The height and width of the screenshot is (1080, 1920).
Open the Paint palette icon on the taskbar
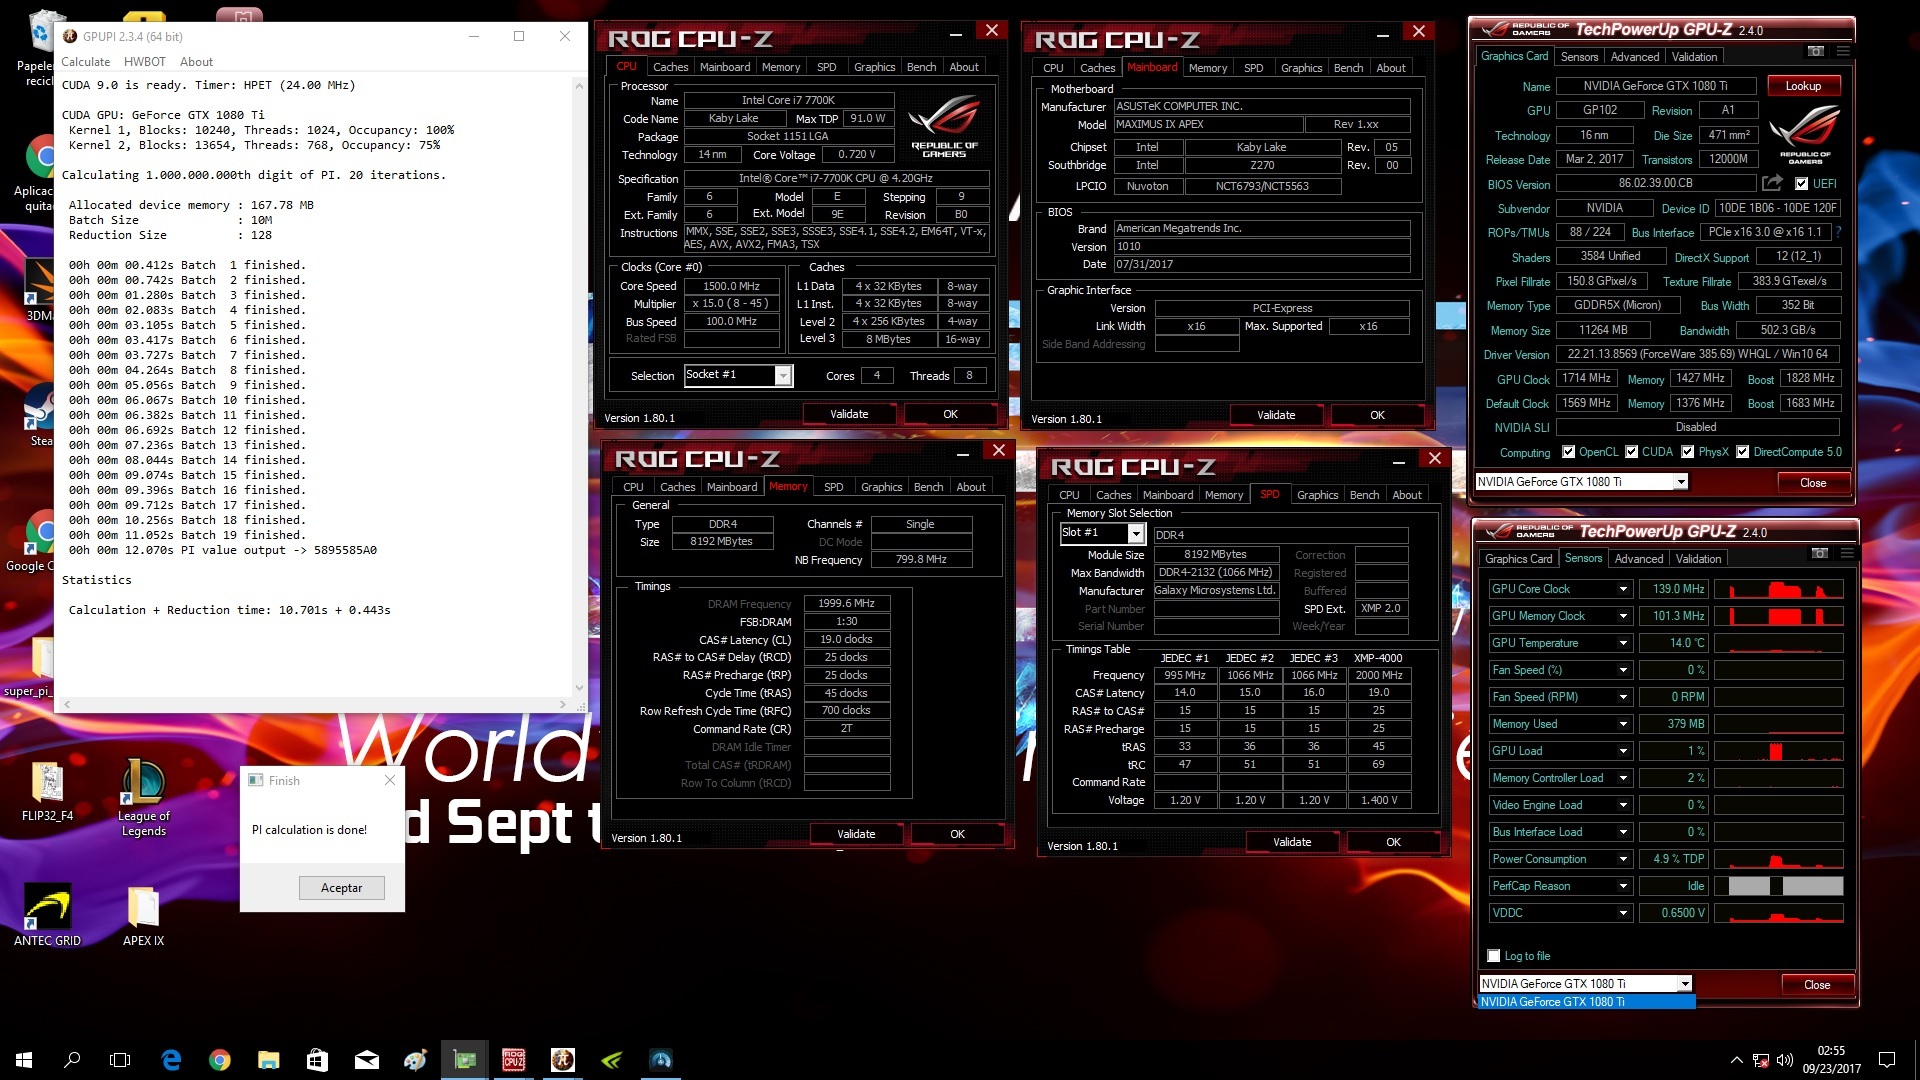tap(416, 1060)
